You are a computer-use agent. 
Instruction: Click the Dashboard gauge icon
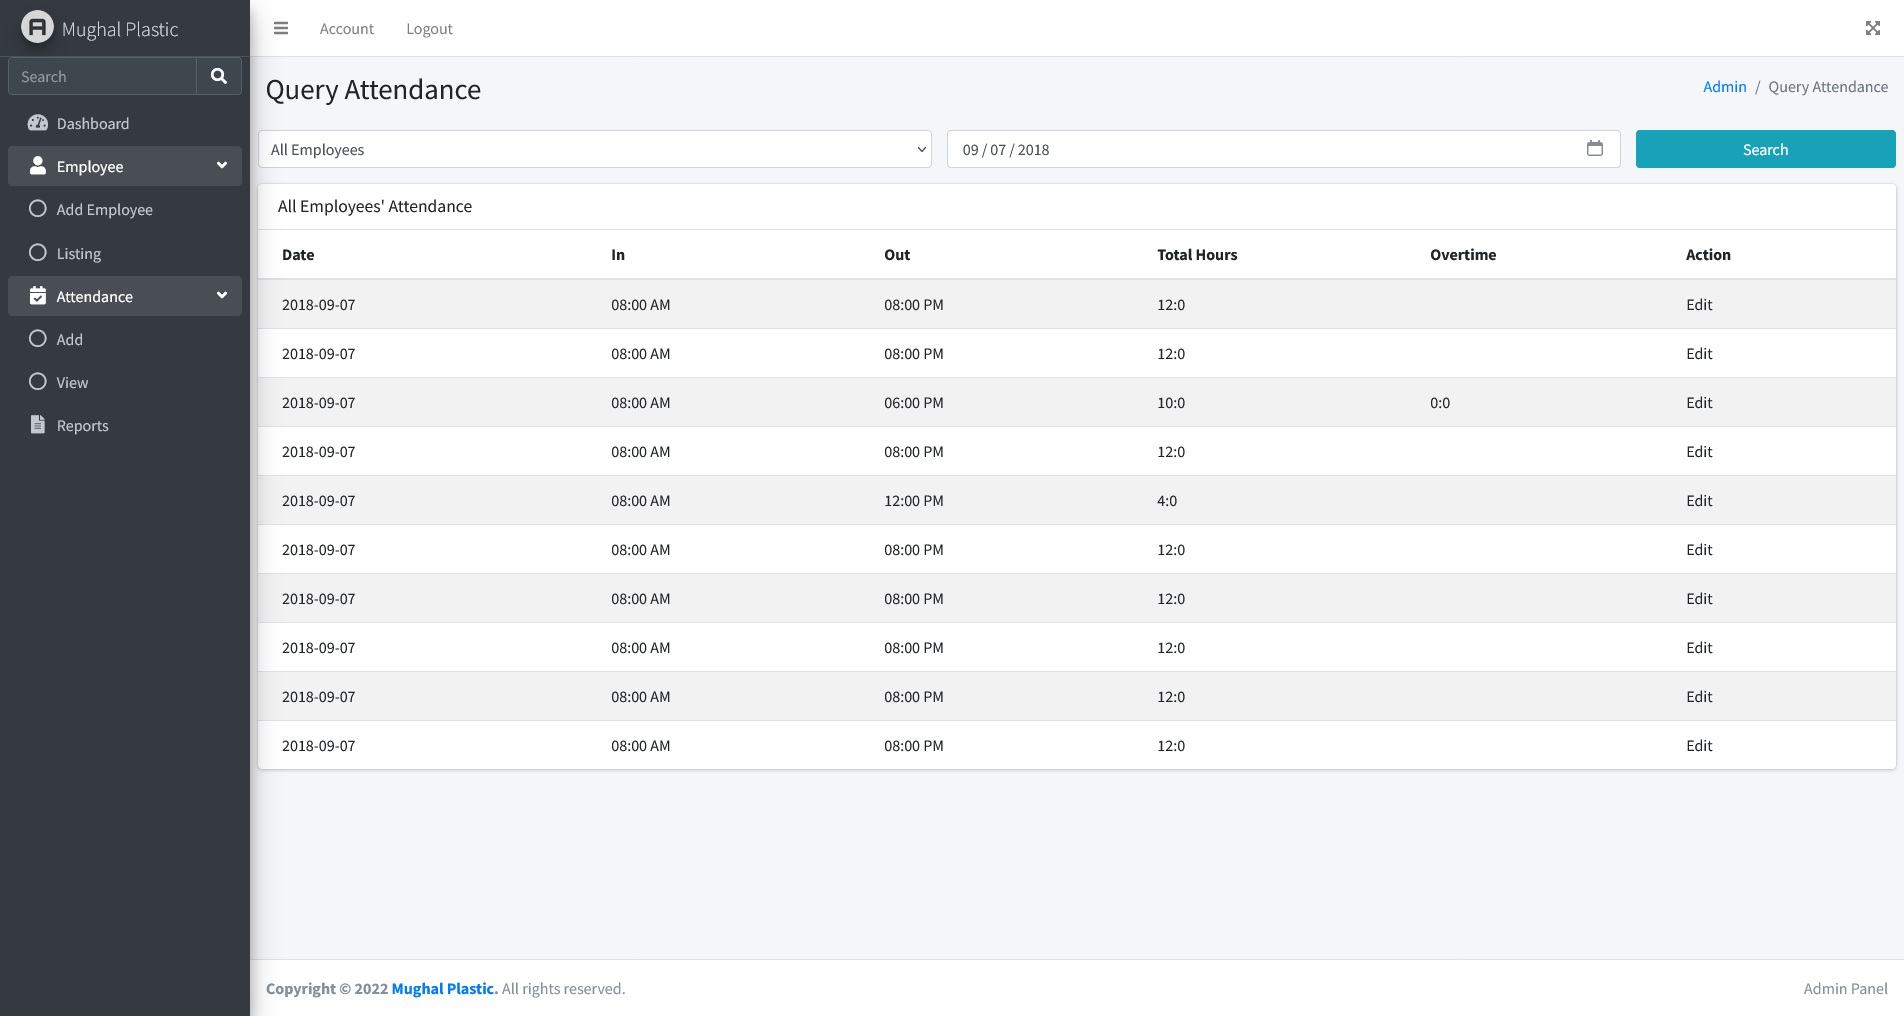pyautogui.click(x=38, y=123)
